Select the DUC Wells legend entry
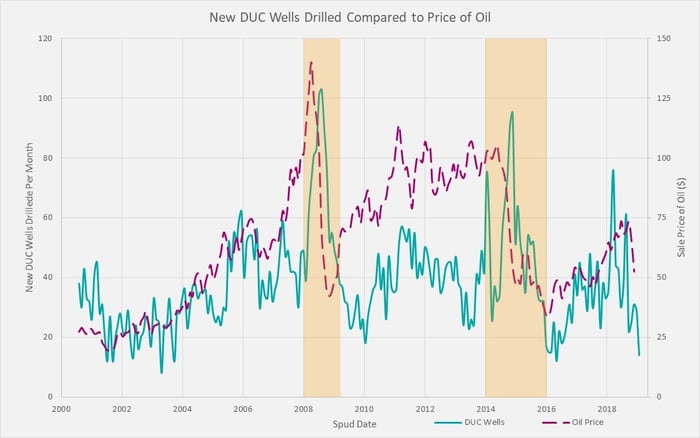This screenshot has width=700, height=438. click(469, 422)
